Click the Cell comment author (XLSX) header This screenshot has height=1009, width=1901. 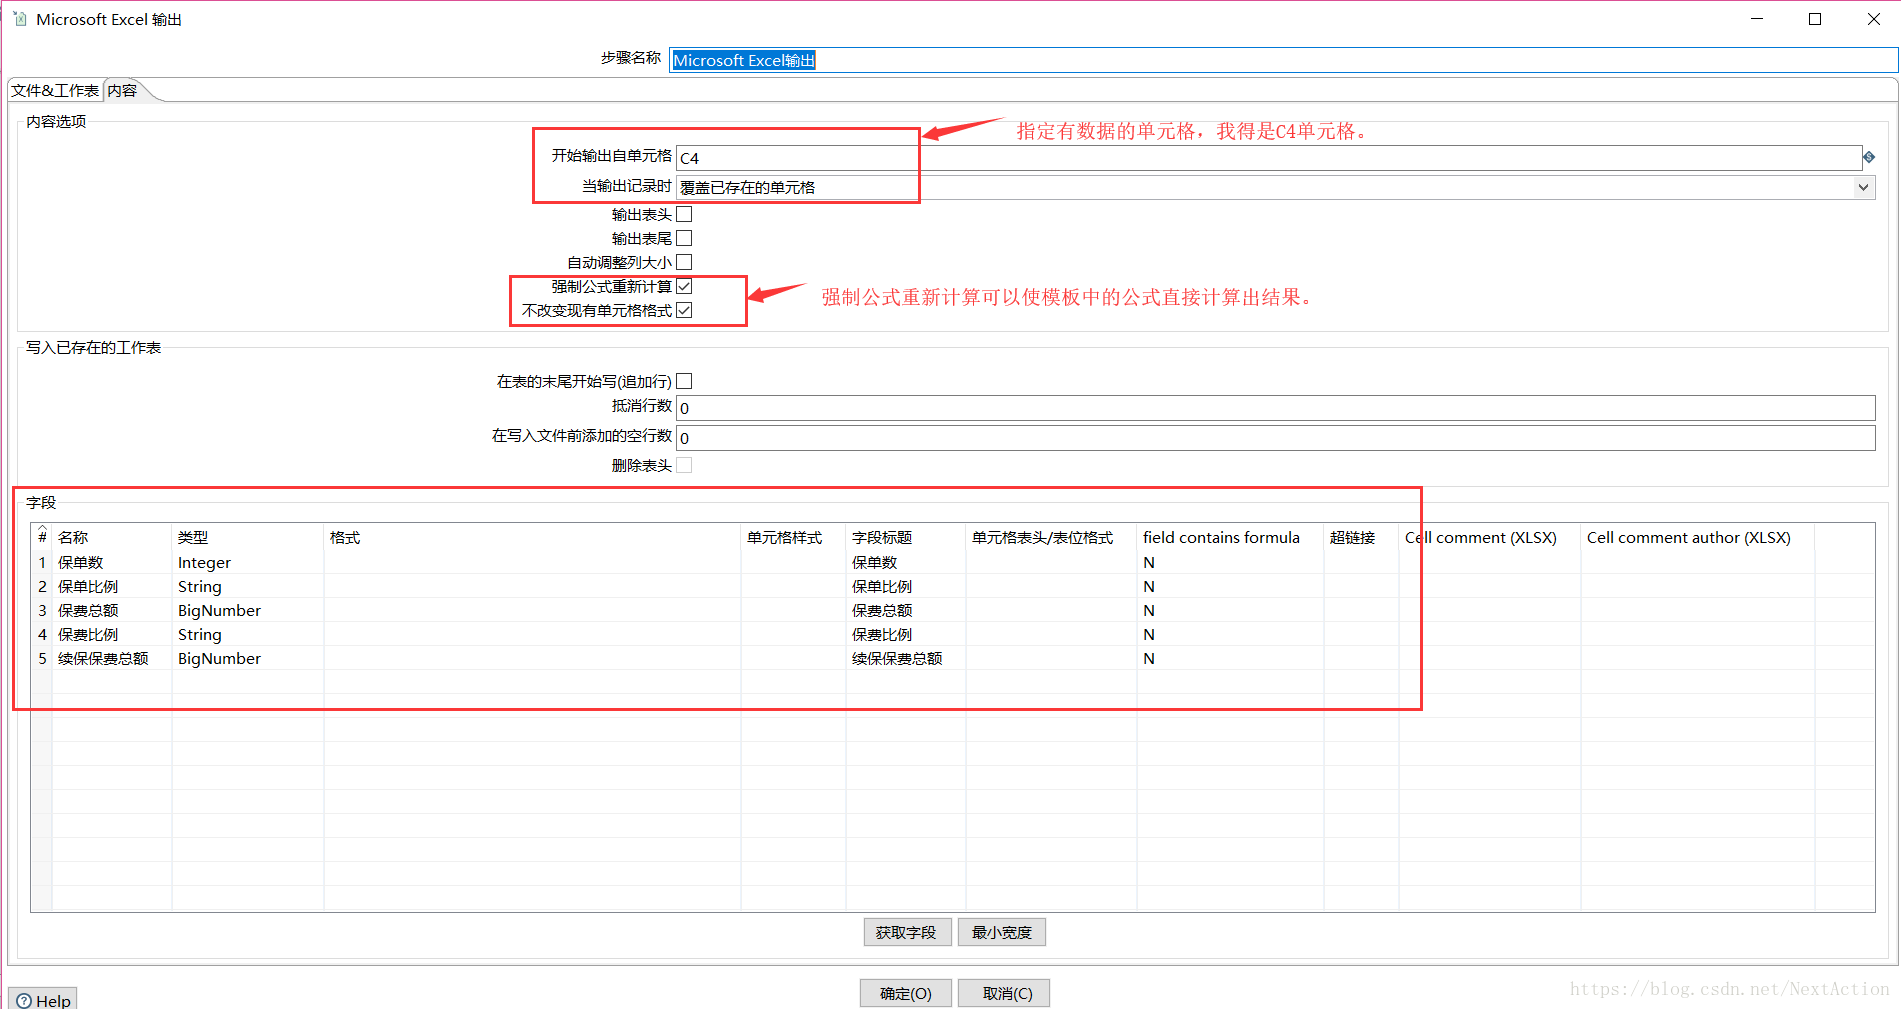[x=1697, y=537]
